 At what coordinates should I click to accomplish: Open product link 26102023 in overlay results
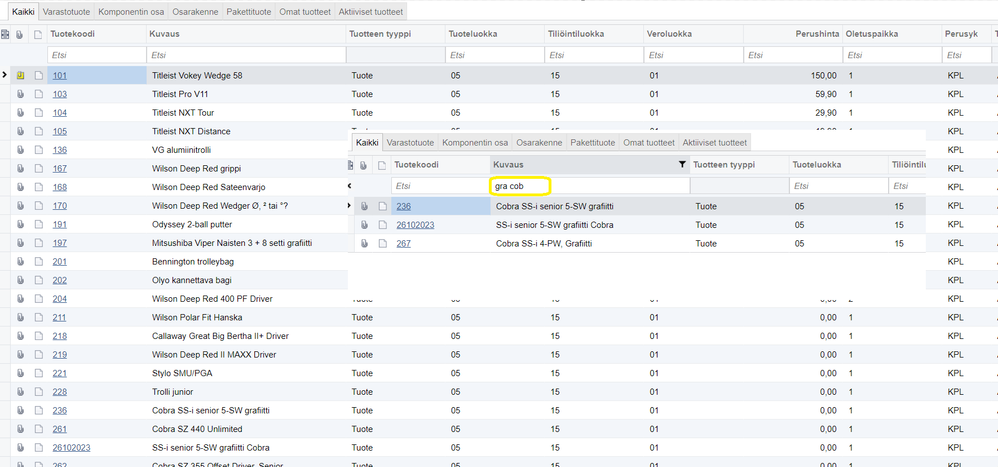coord(415,225)
